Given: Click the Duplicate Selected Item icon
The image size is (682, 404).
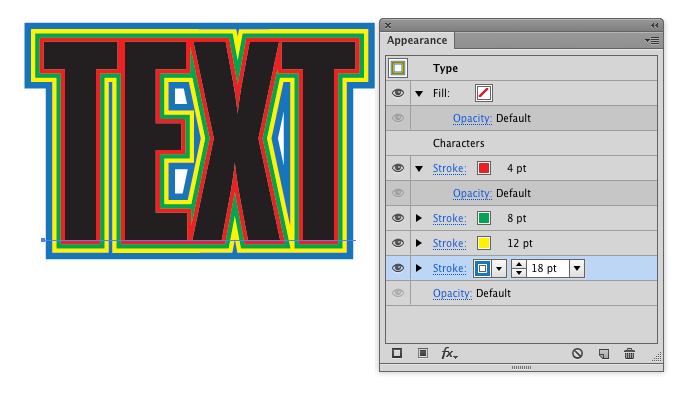Looking at the screenshot, I should click(x=604, y=354).
